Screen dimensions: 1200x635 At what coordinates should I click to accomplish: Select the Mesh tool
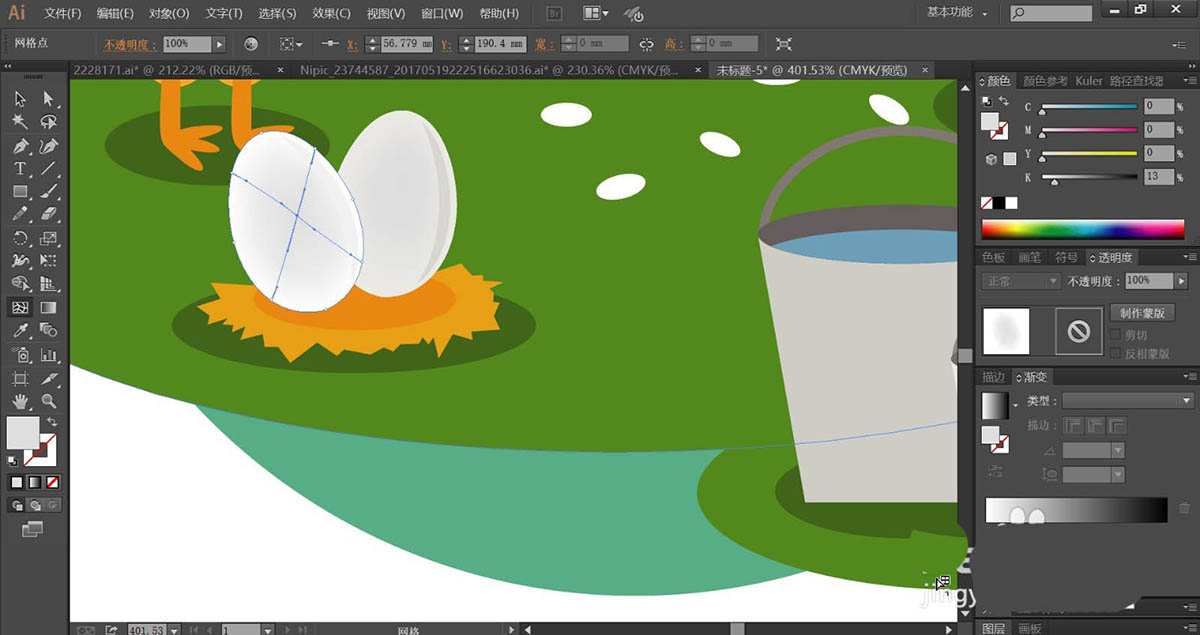pos(20,308)
